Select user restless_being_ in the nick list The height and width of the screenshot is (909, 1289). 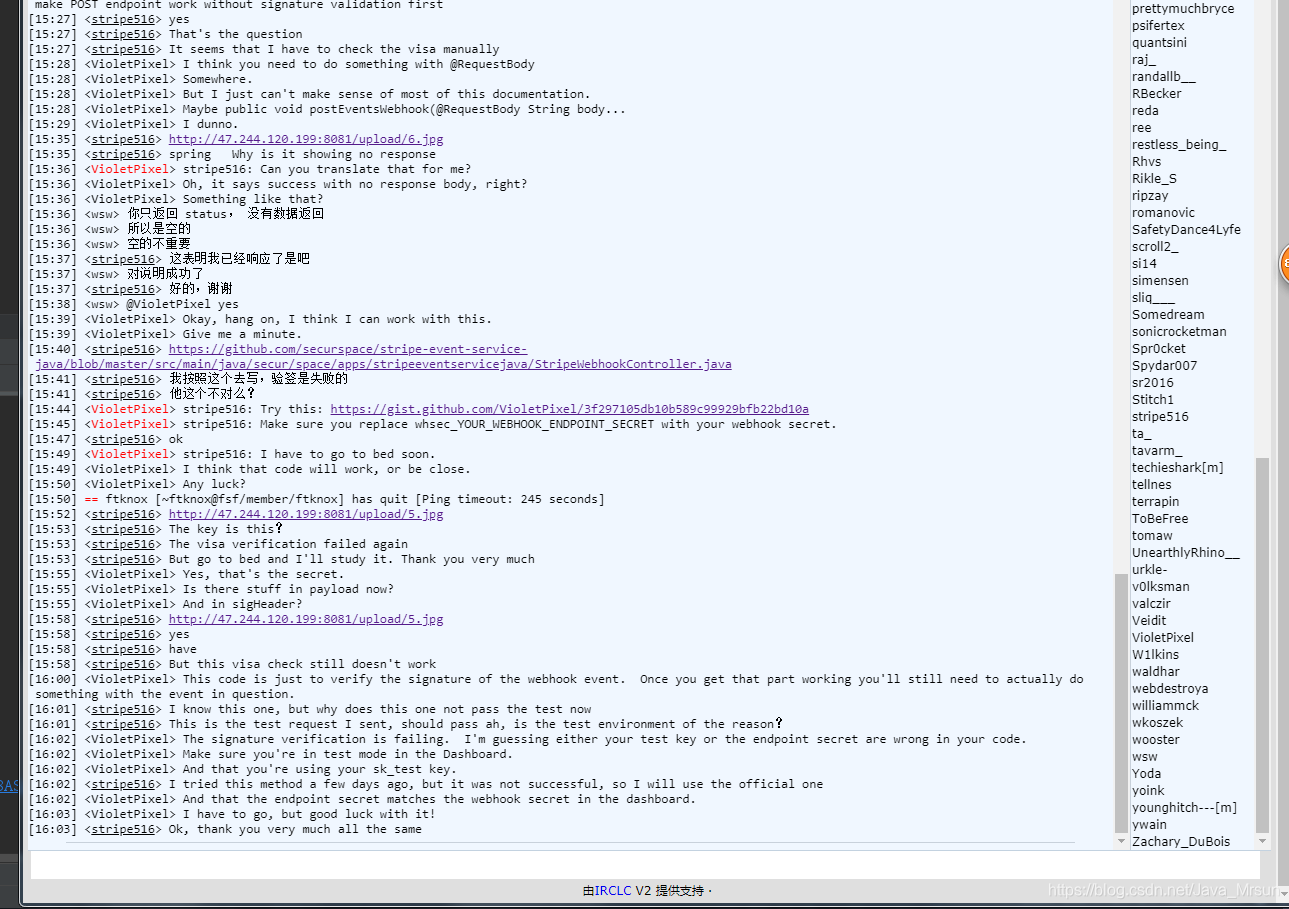pos(1179,145)
